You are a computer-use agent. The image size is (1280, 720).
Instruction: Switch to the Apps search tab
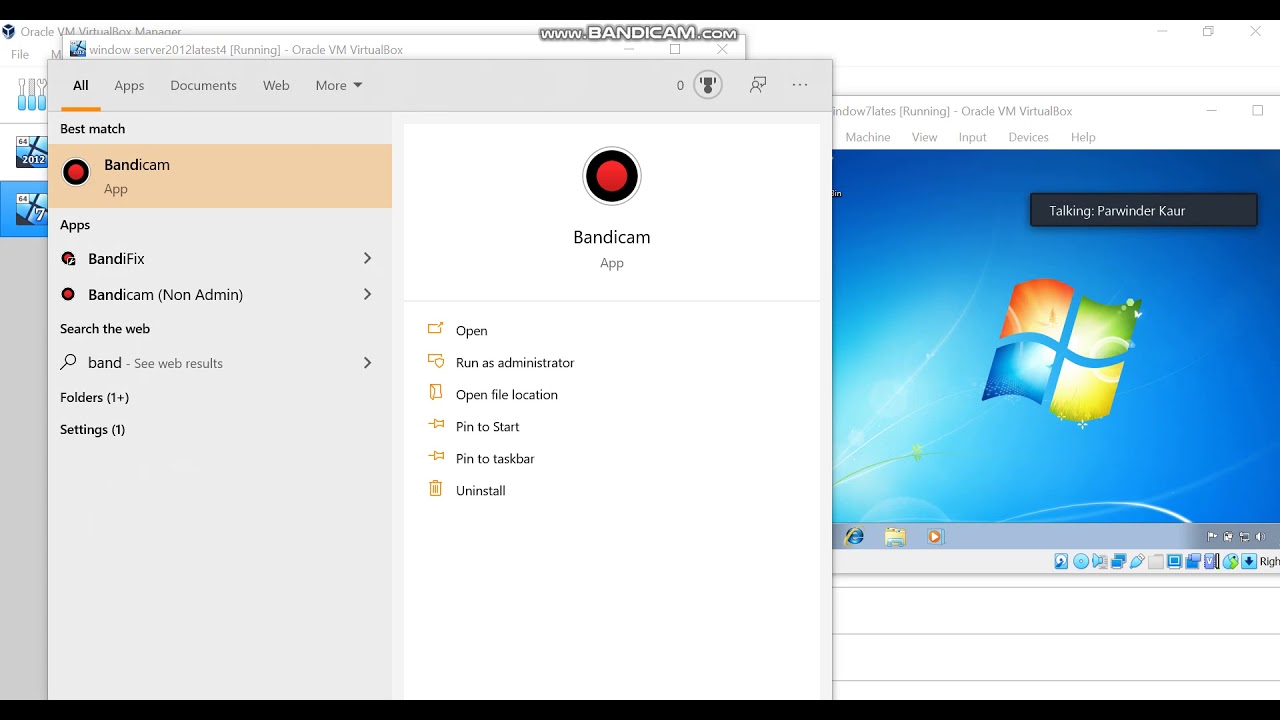(129, 86)
